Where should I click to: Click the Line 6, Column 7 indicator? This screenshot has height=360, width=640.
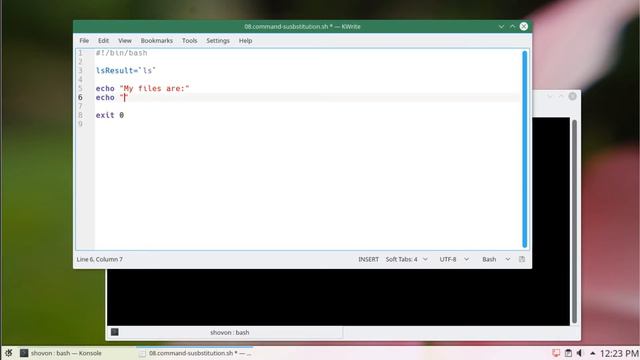(100, 259)
